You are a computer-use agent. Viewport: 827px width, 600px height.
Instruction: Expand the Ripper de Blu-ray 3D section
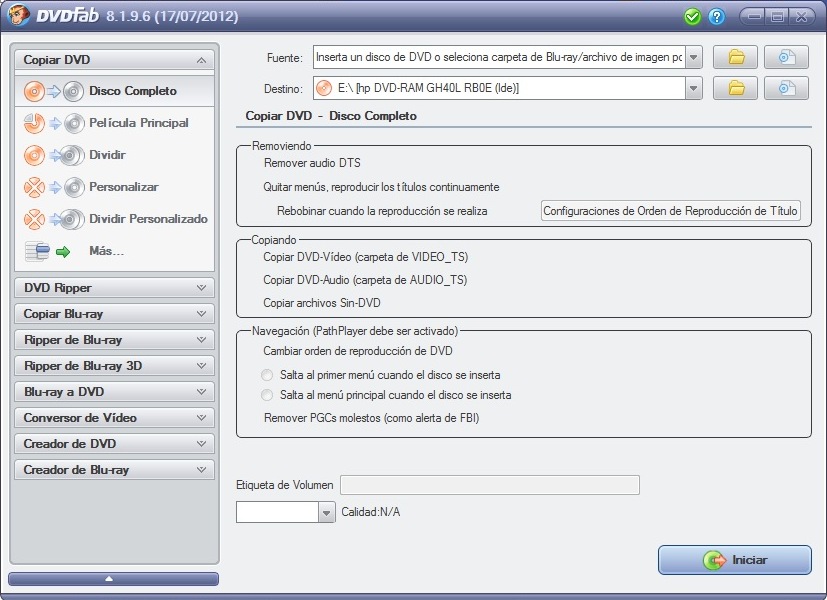[114, 366]
